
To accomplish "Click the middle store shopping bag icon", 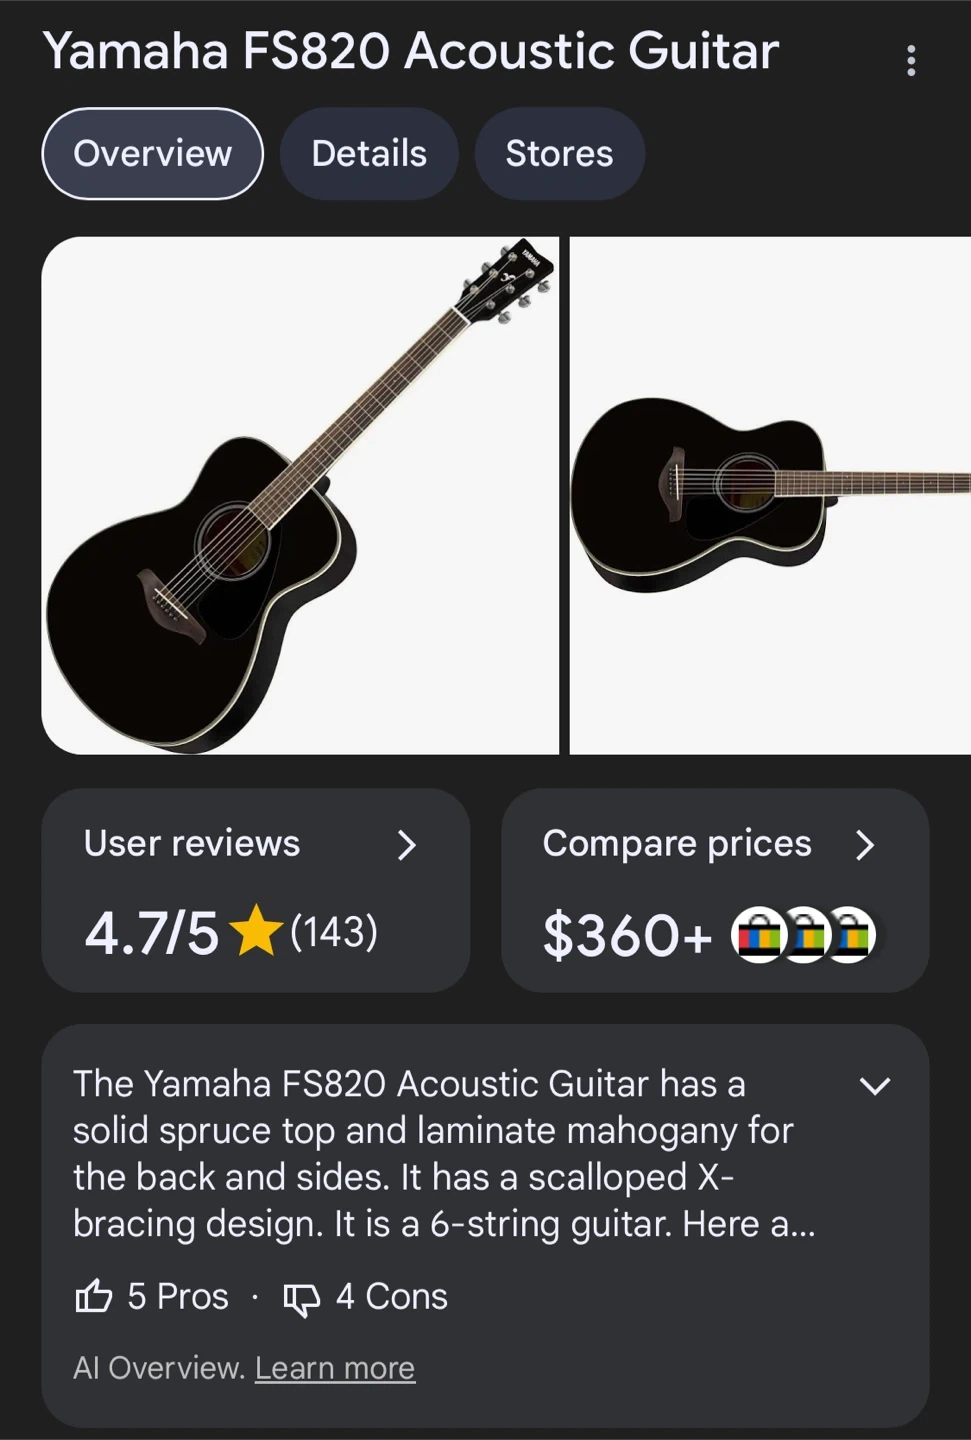I will [x=807, y=935].
